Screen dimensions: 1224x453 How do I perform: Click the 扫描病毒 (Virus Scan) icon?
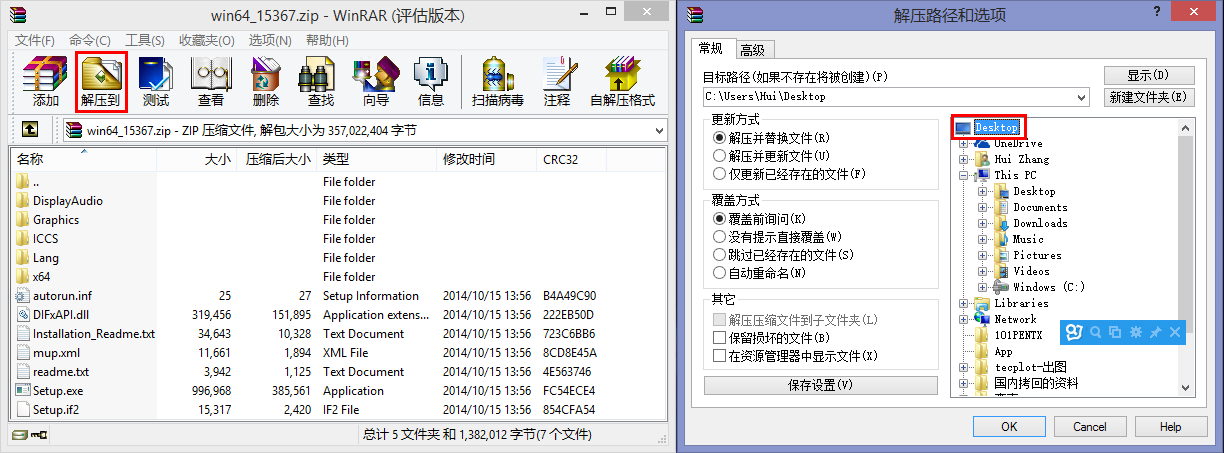pos(498,82)
